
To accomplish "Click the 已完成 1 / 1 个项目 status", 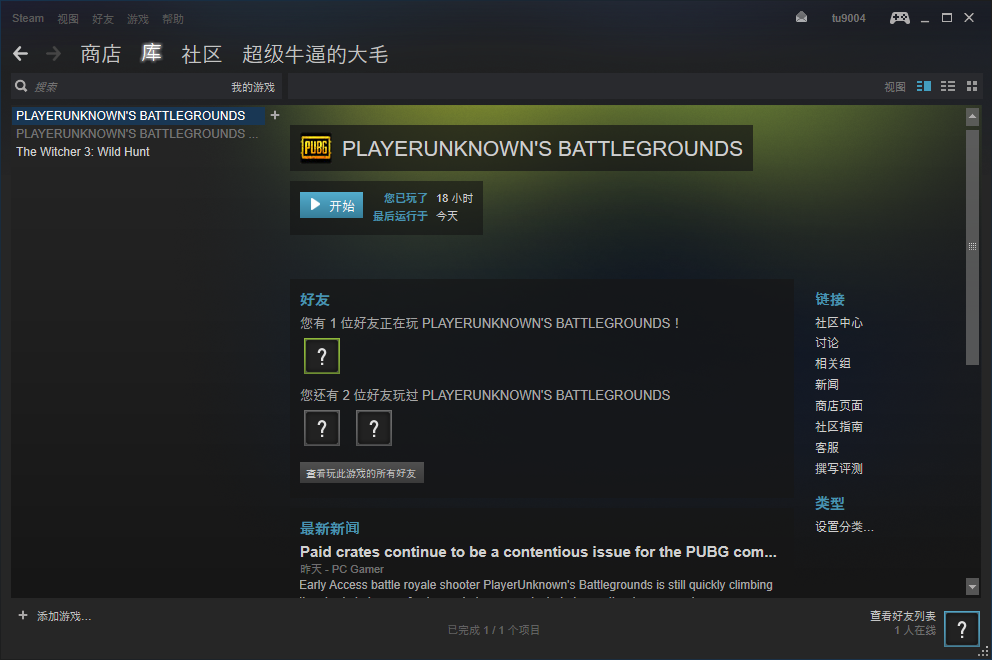I will point(493,630).
